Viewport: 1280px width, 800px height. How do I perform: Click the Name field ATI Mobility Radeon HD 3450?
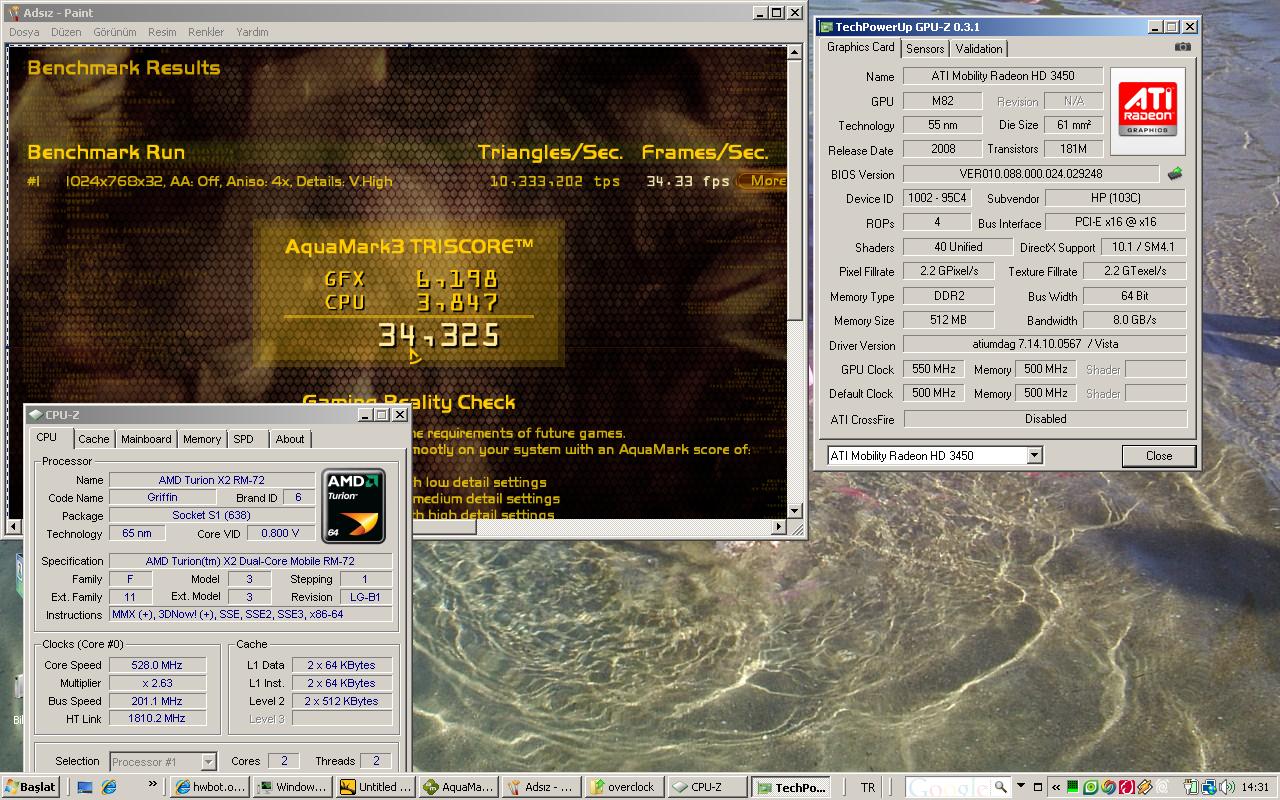tap(1003, 76)
